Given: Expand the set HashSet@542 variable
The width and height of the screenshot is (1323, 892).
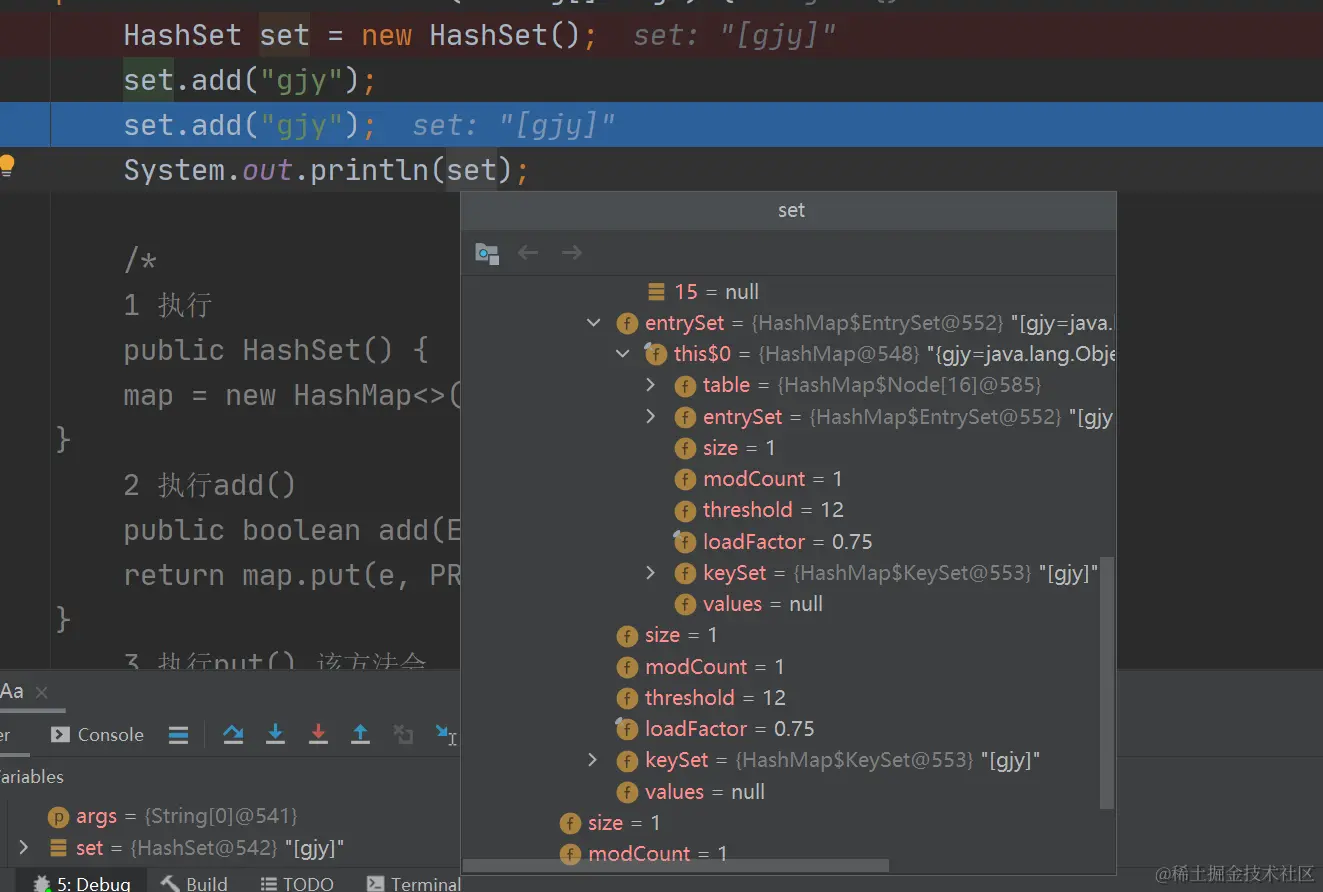Looking at the screenshot, I should click(24, 848).
